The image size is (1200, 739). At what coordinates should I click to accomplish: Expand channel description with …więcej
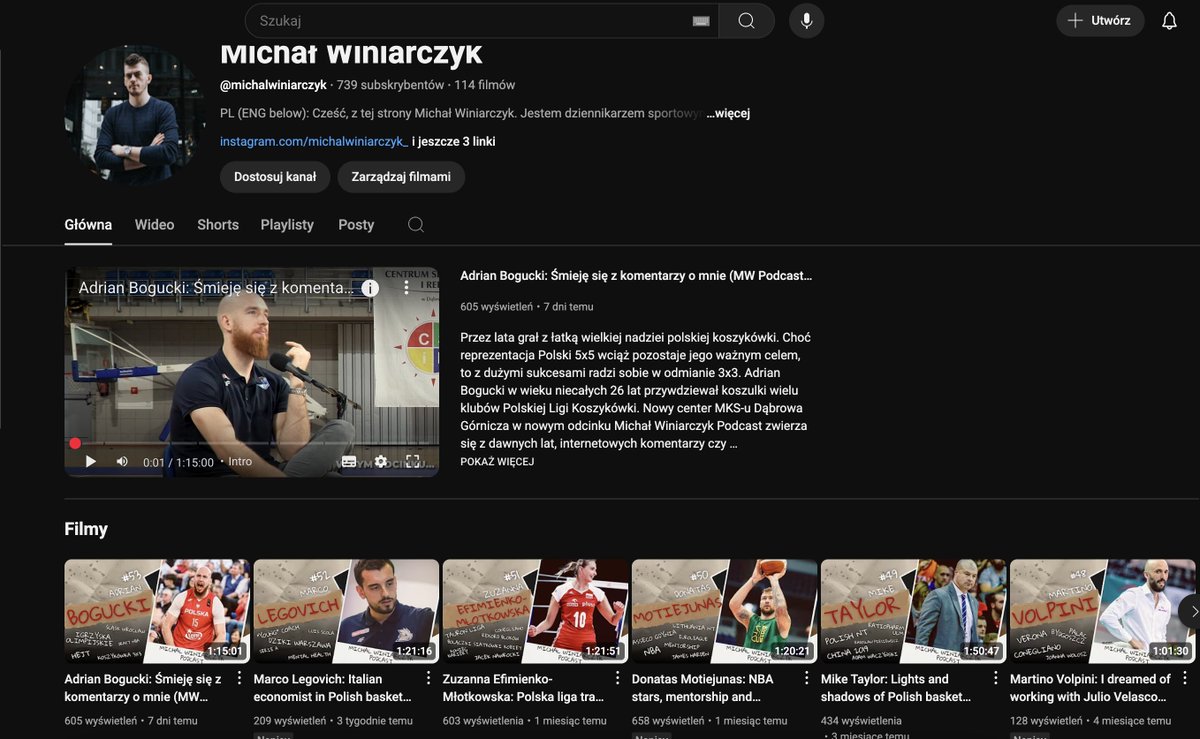(x=728, y=113)
